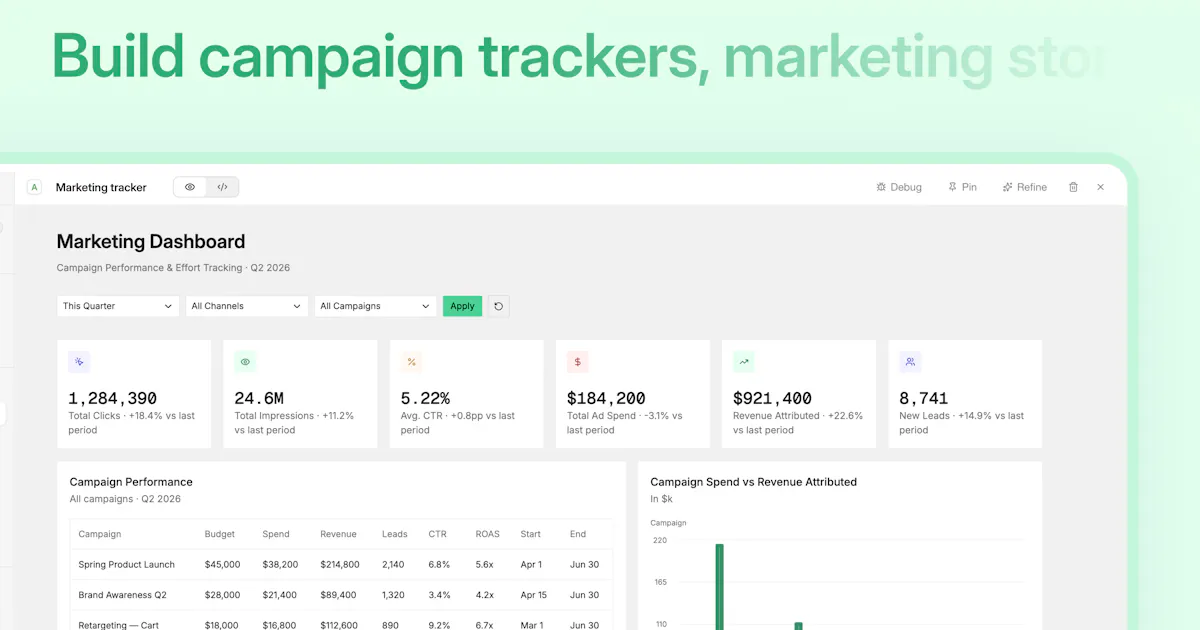Click the Avg. CTR percent icon
The width and height of the screenshot is (1200, 630).
pos(411,362)
